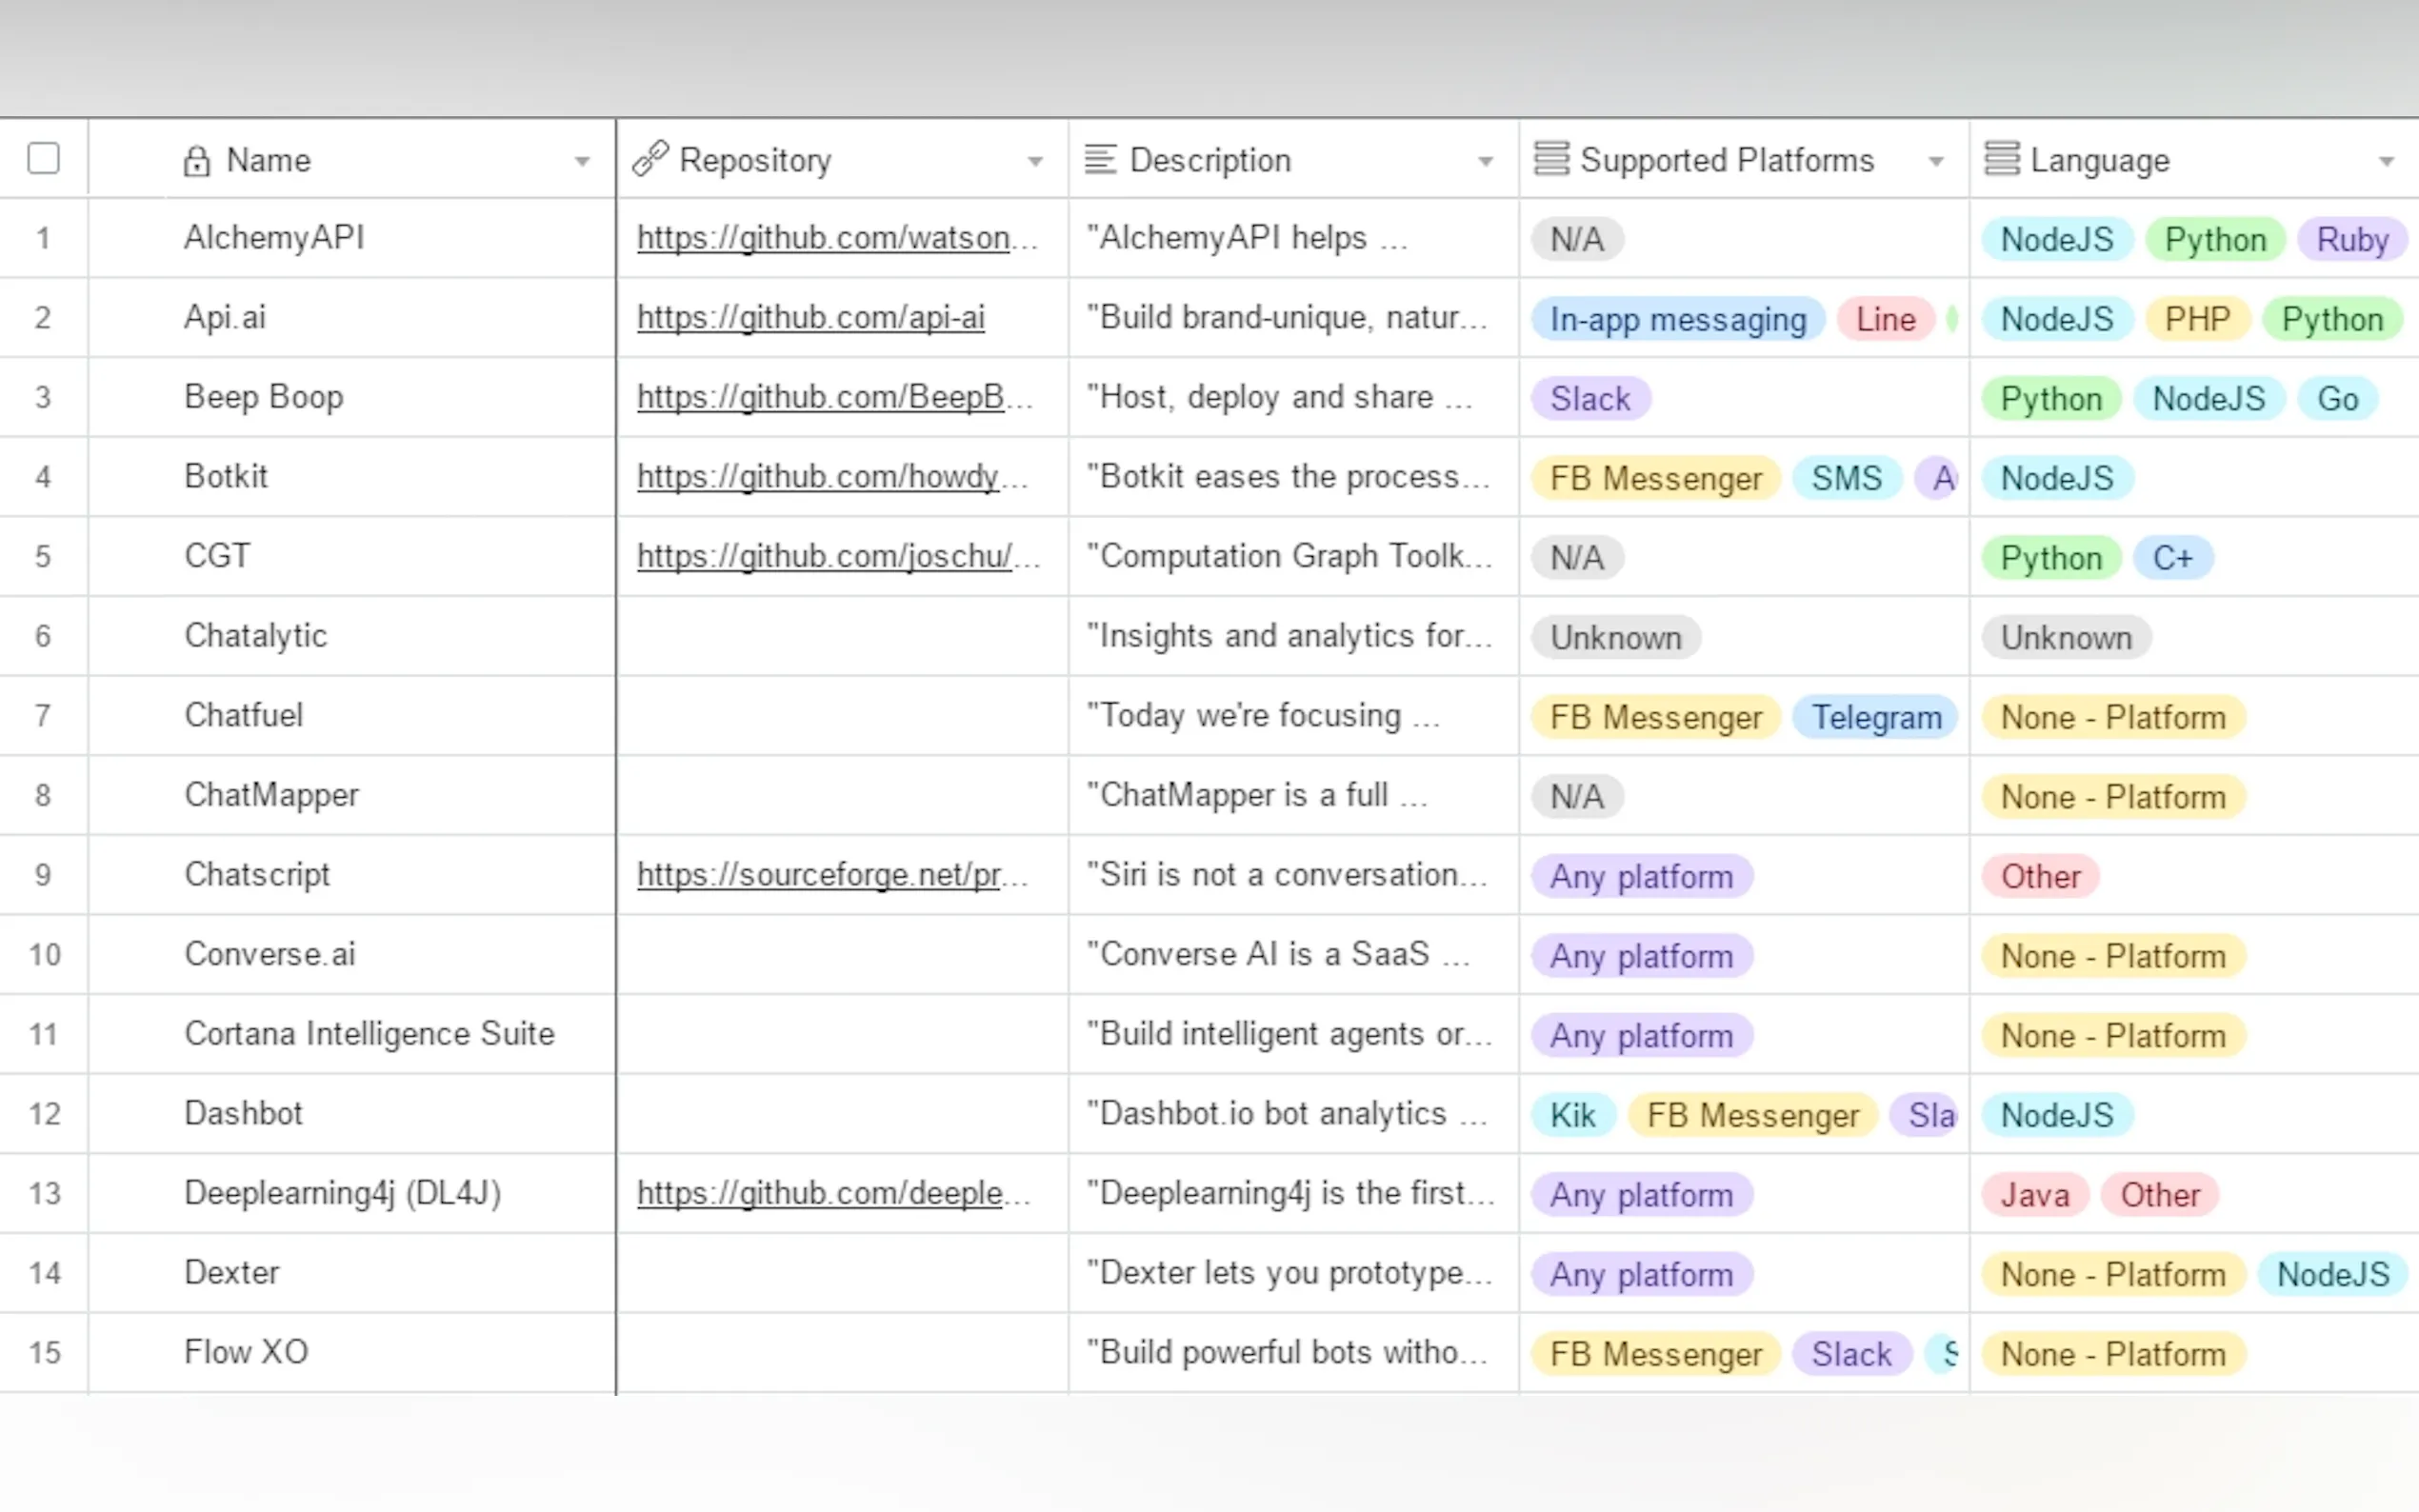Click the text lines icon beside Description
This screenshot has height=1512, width=2419.
(x=1100, y=159)
